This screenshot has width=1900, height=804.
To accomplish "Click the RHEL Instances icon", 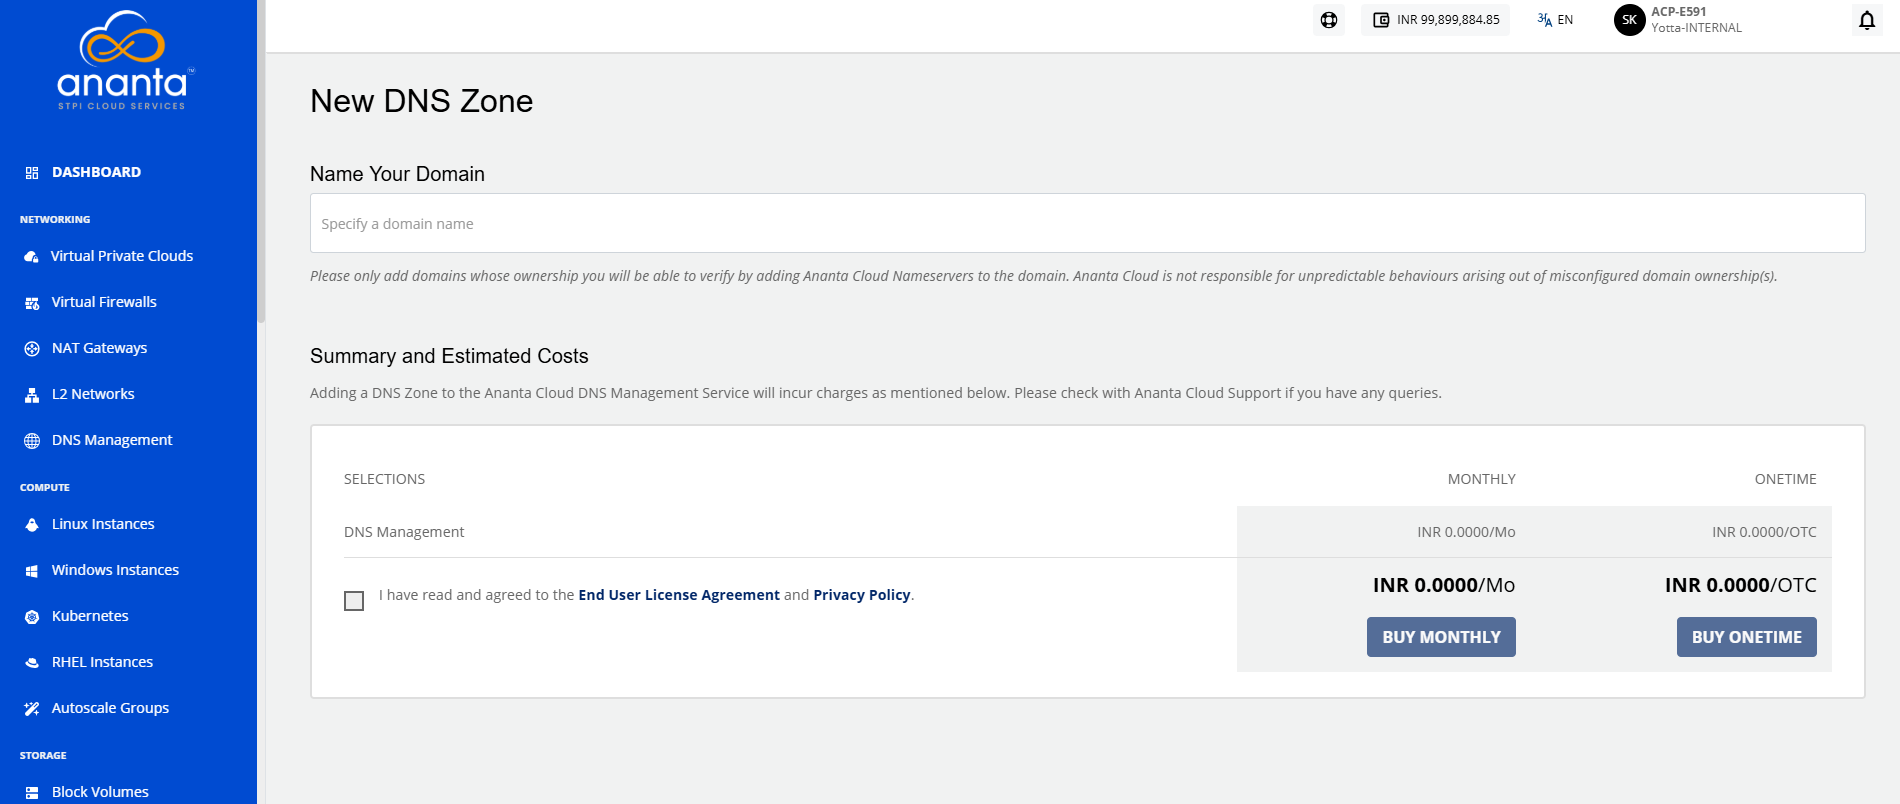I will [x=32, y=663].
